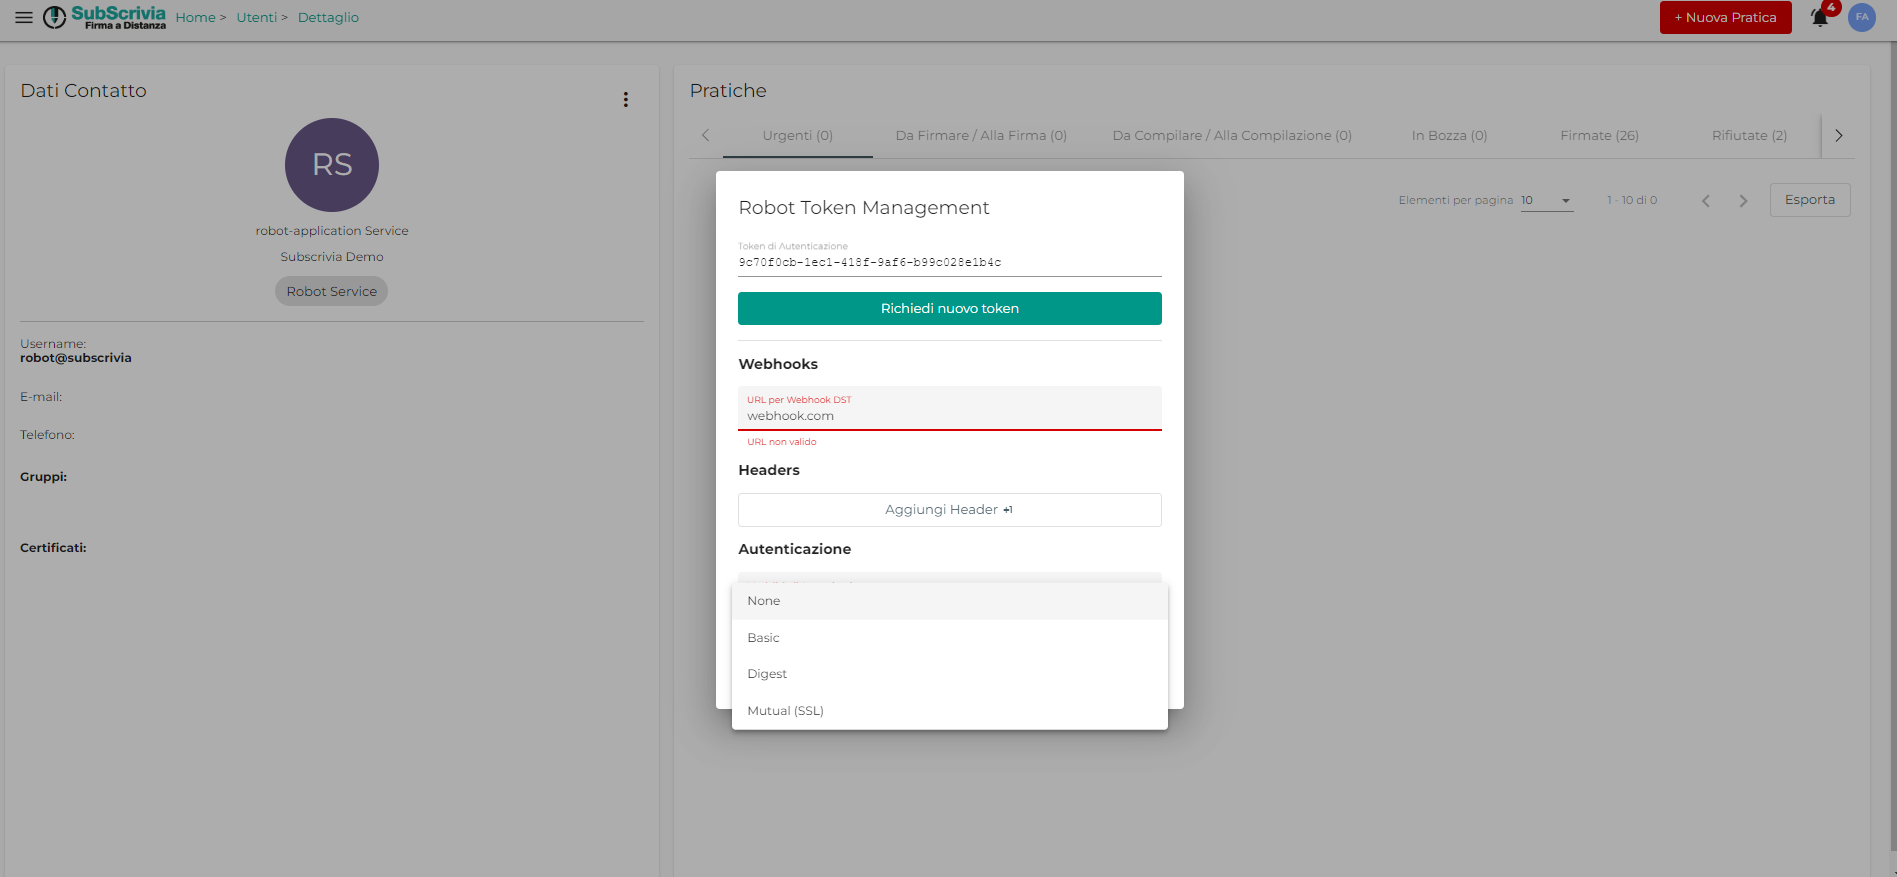Switch to the Firmate (26) tab

tap(1599, 136)
